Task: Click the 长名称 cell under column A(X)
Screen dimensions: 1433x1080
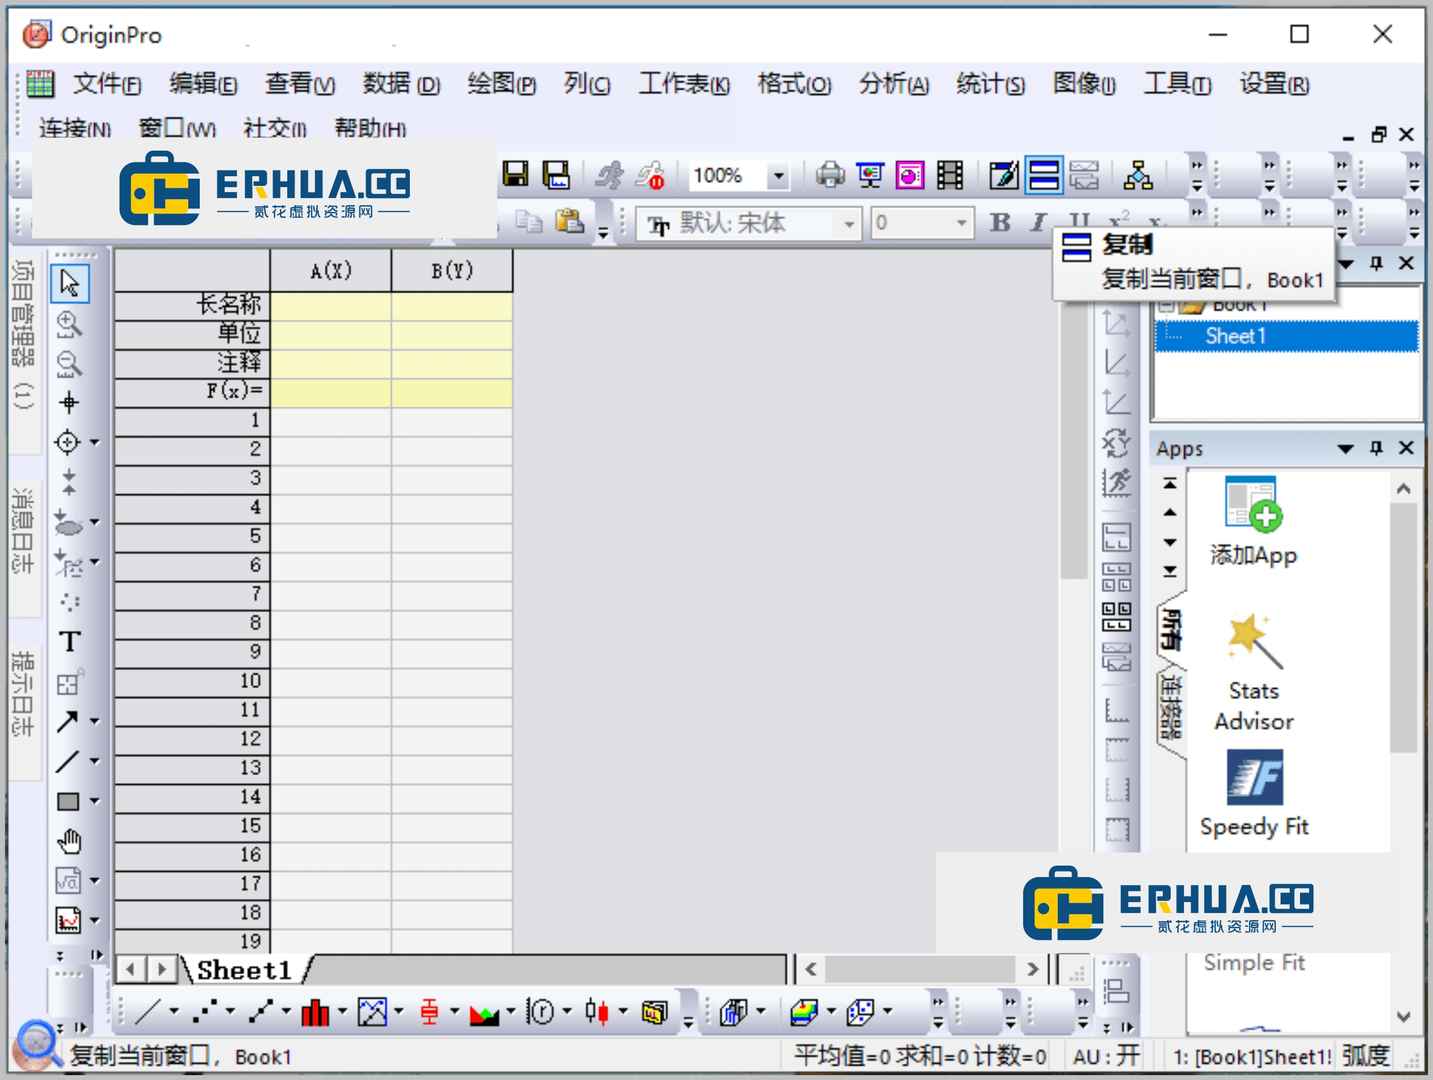Action: pyautogui.click(x=331, y=305)
